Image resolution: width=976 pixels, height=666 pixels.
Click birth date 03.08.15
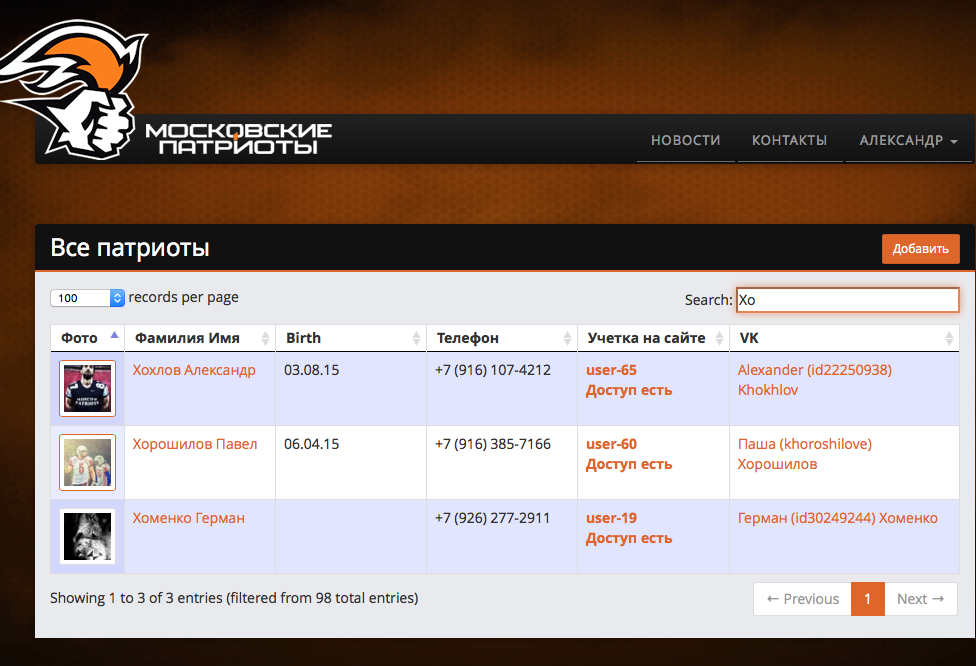pos(311,370)
